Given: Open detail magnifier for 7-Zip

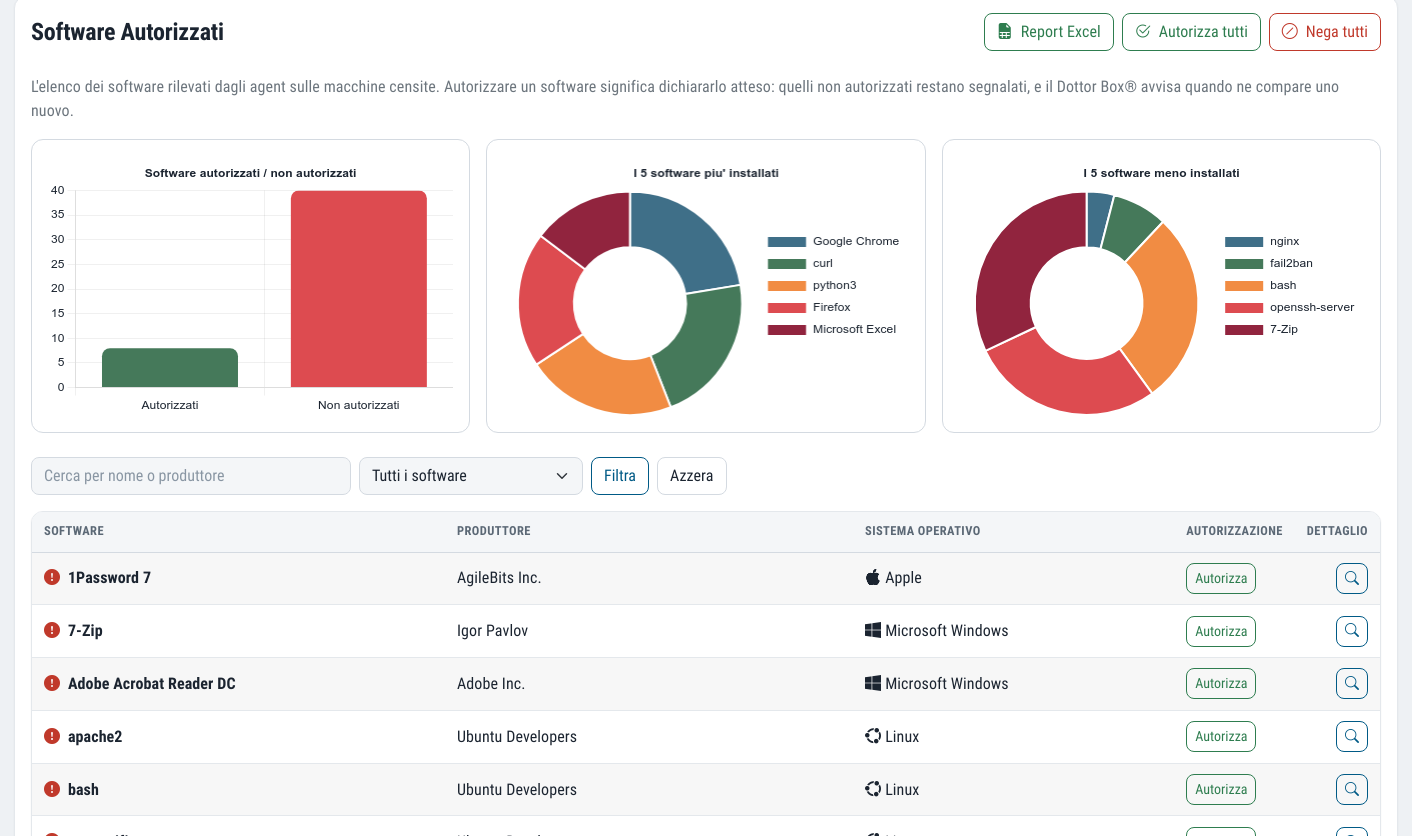Looking at the screenshot, I should [1352, 631].
